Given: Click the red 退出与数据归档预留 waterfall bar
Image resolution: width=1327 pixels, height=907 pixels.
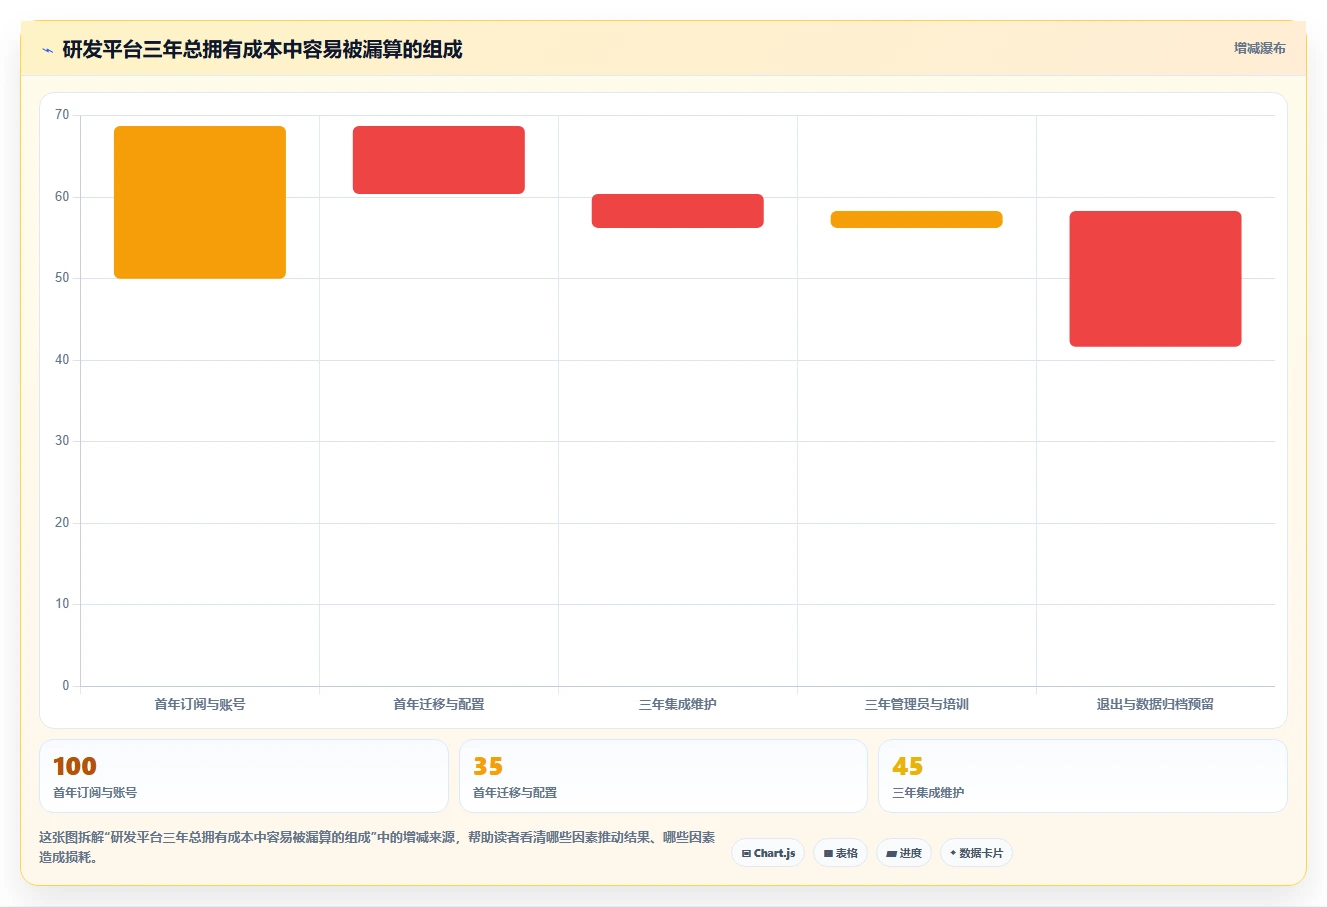Looking at the screenshot, I should tap(1155, 279).
